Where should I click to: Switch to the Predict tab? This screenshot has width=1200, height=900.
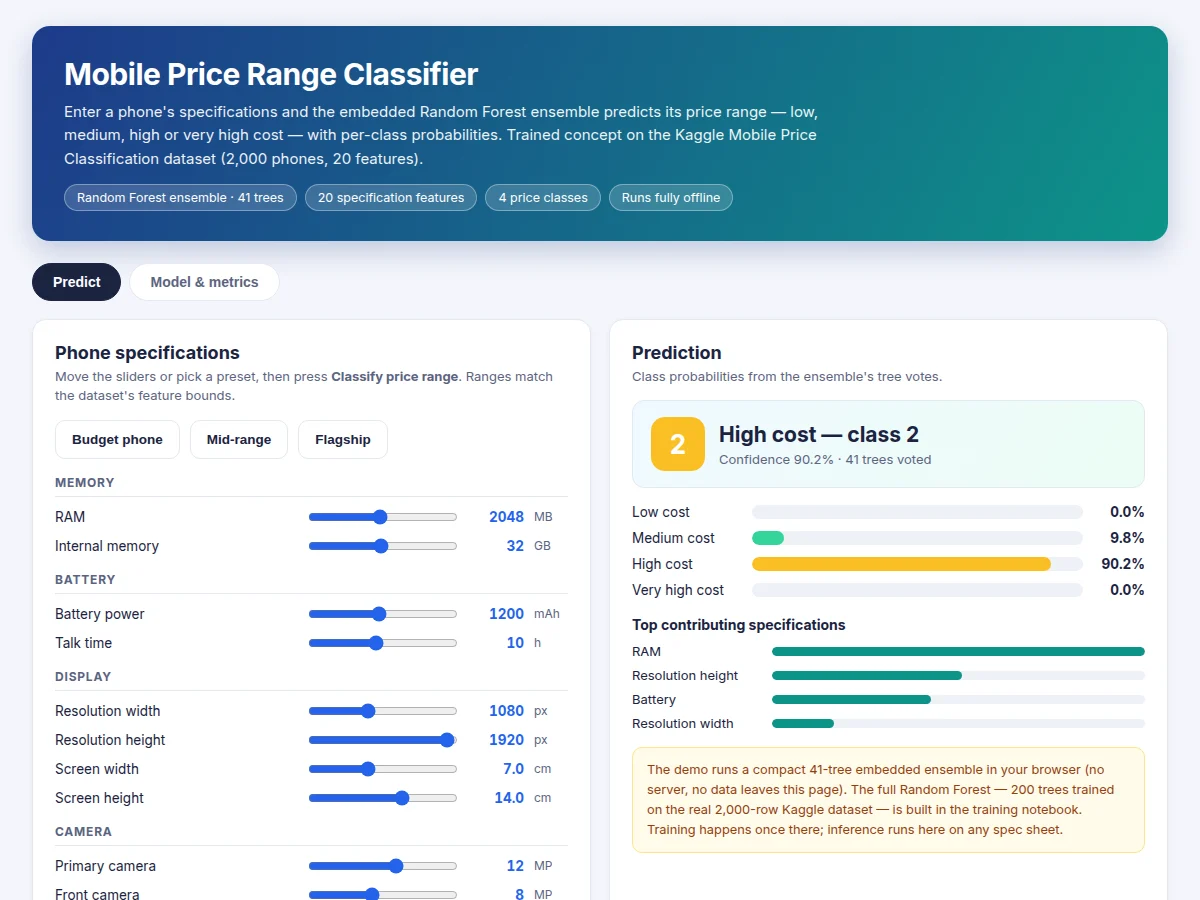coord(76,282)
